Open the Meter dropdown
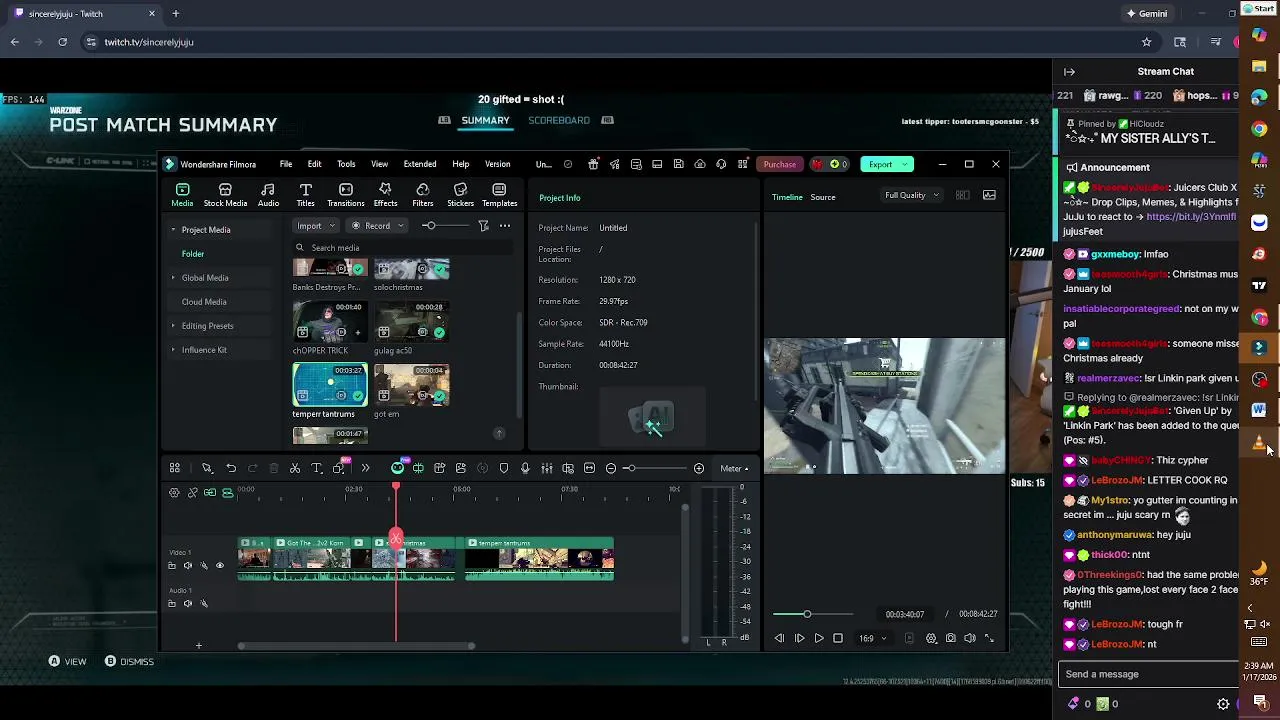Image resolution: width=1280 pixels, height=720 pixels. [x=734, y=468]
